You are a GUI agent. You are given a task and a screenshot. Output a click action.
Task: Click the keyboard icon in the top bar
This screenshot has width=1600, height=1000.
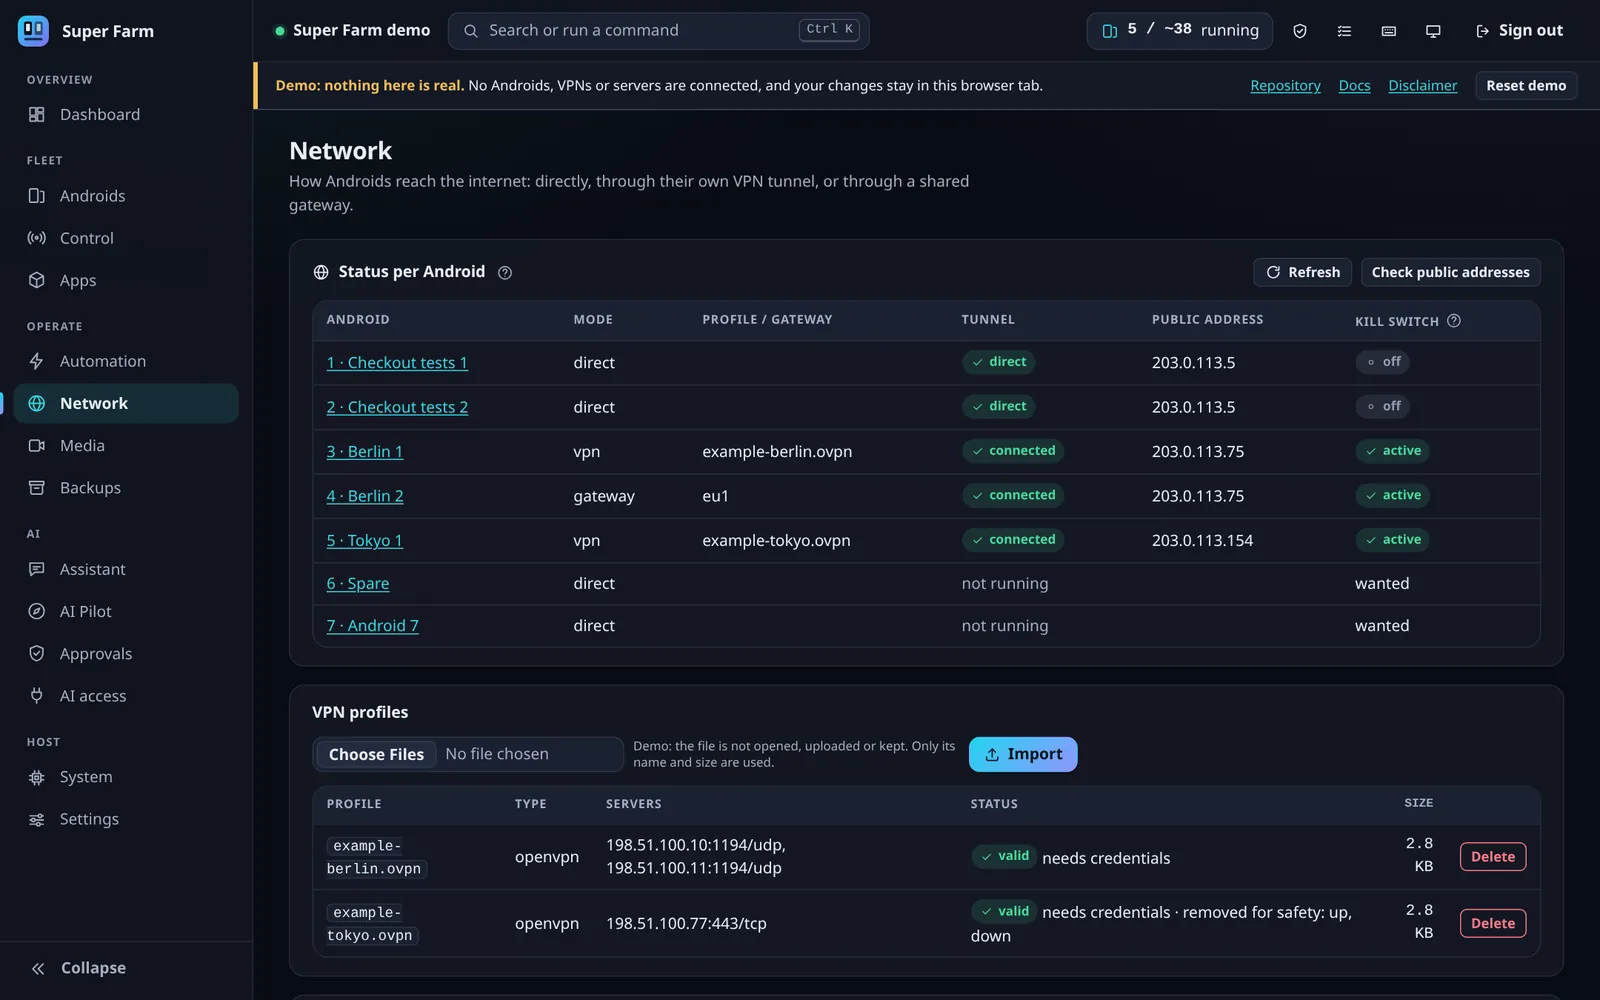(x=1389, y=31)
